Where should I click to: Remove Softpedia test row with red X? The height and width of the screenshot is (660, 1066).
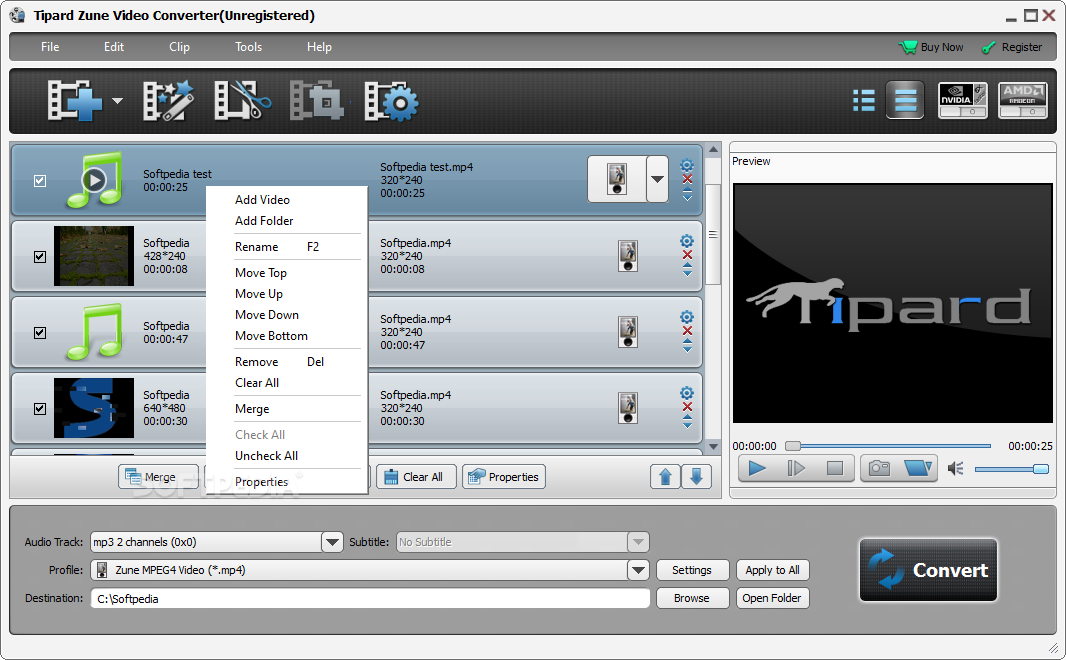click(687, 179)
